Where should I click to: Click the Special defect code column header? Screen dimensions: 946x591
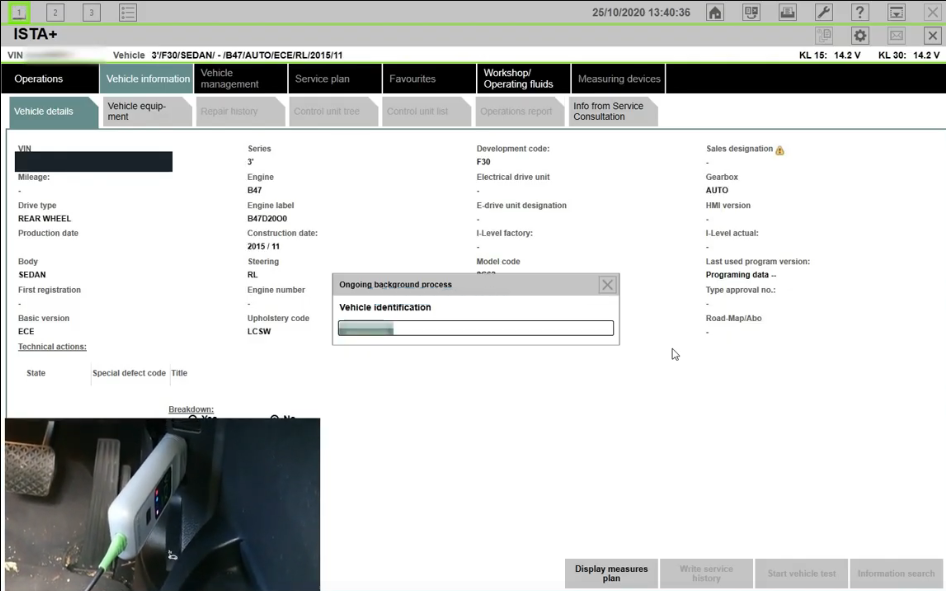pos(129,373)
